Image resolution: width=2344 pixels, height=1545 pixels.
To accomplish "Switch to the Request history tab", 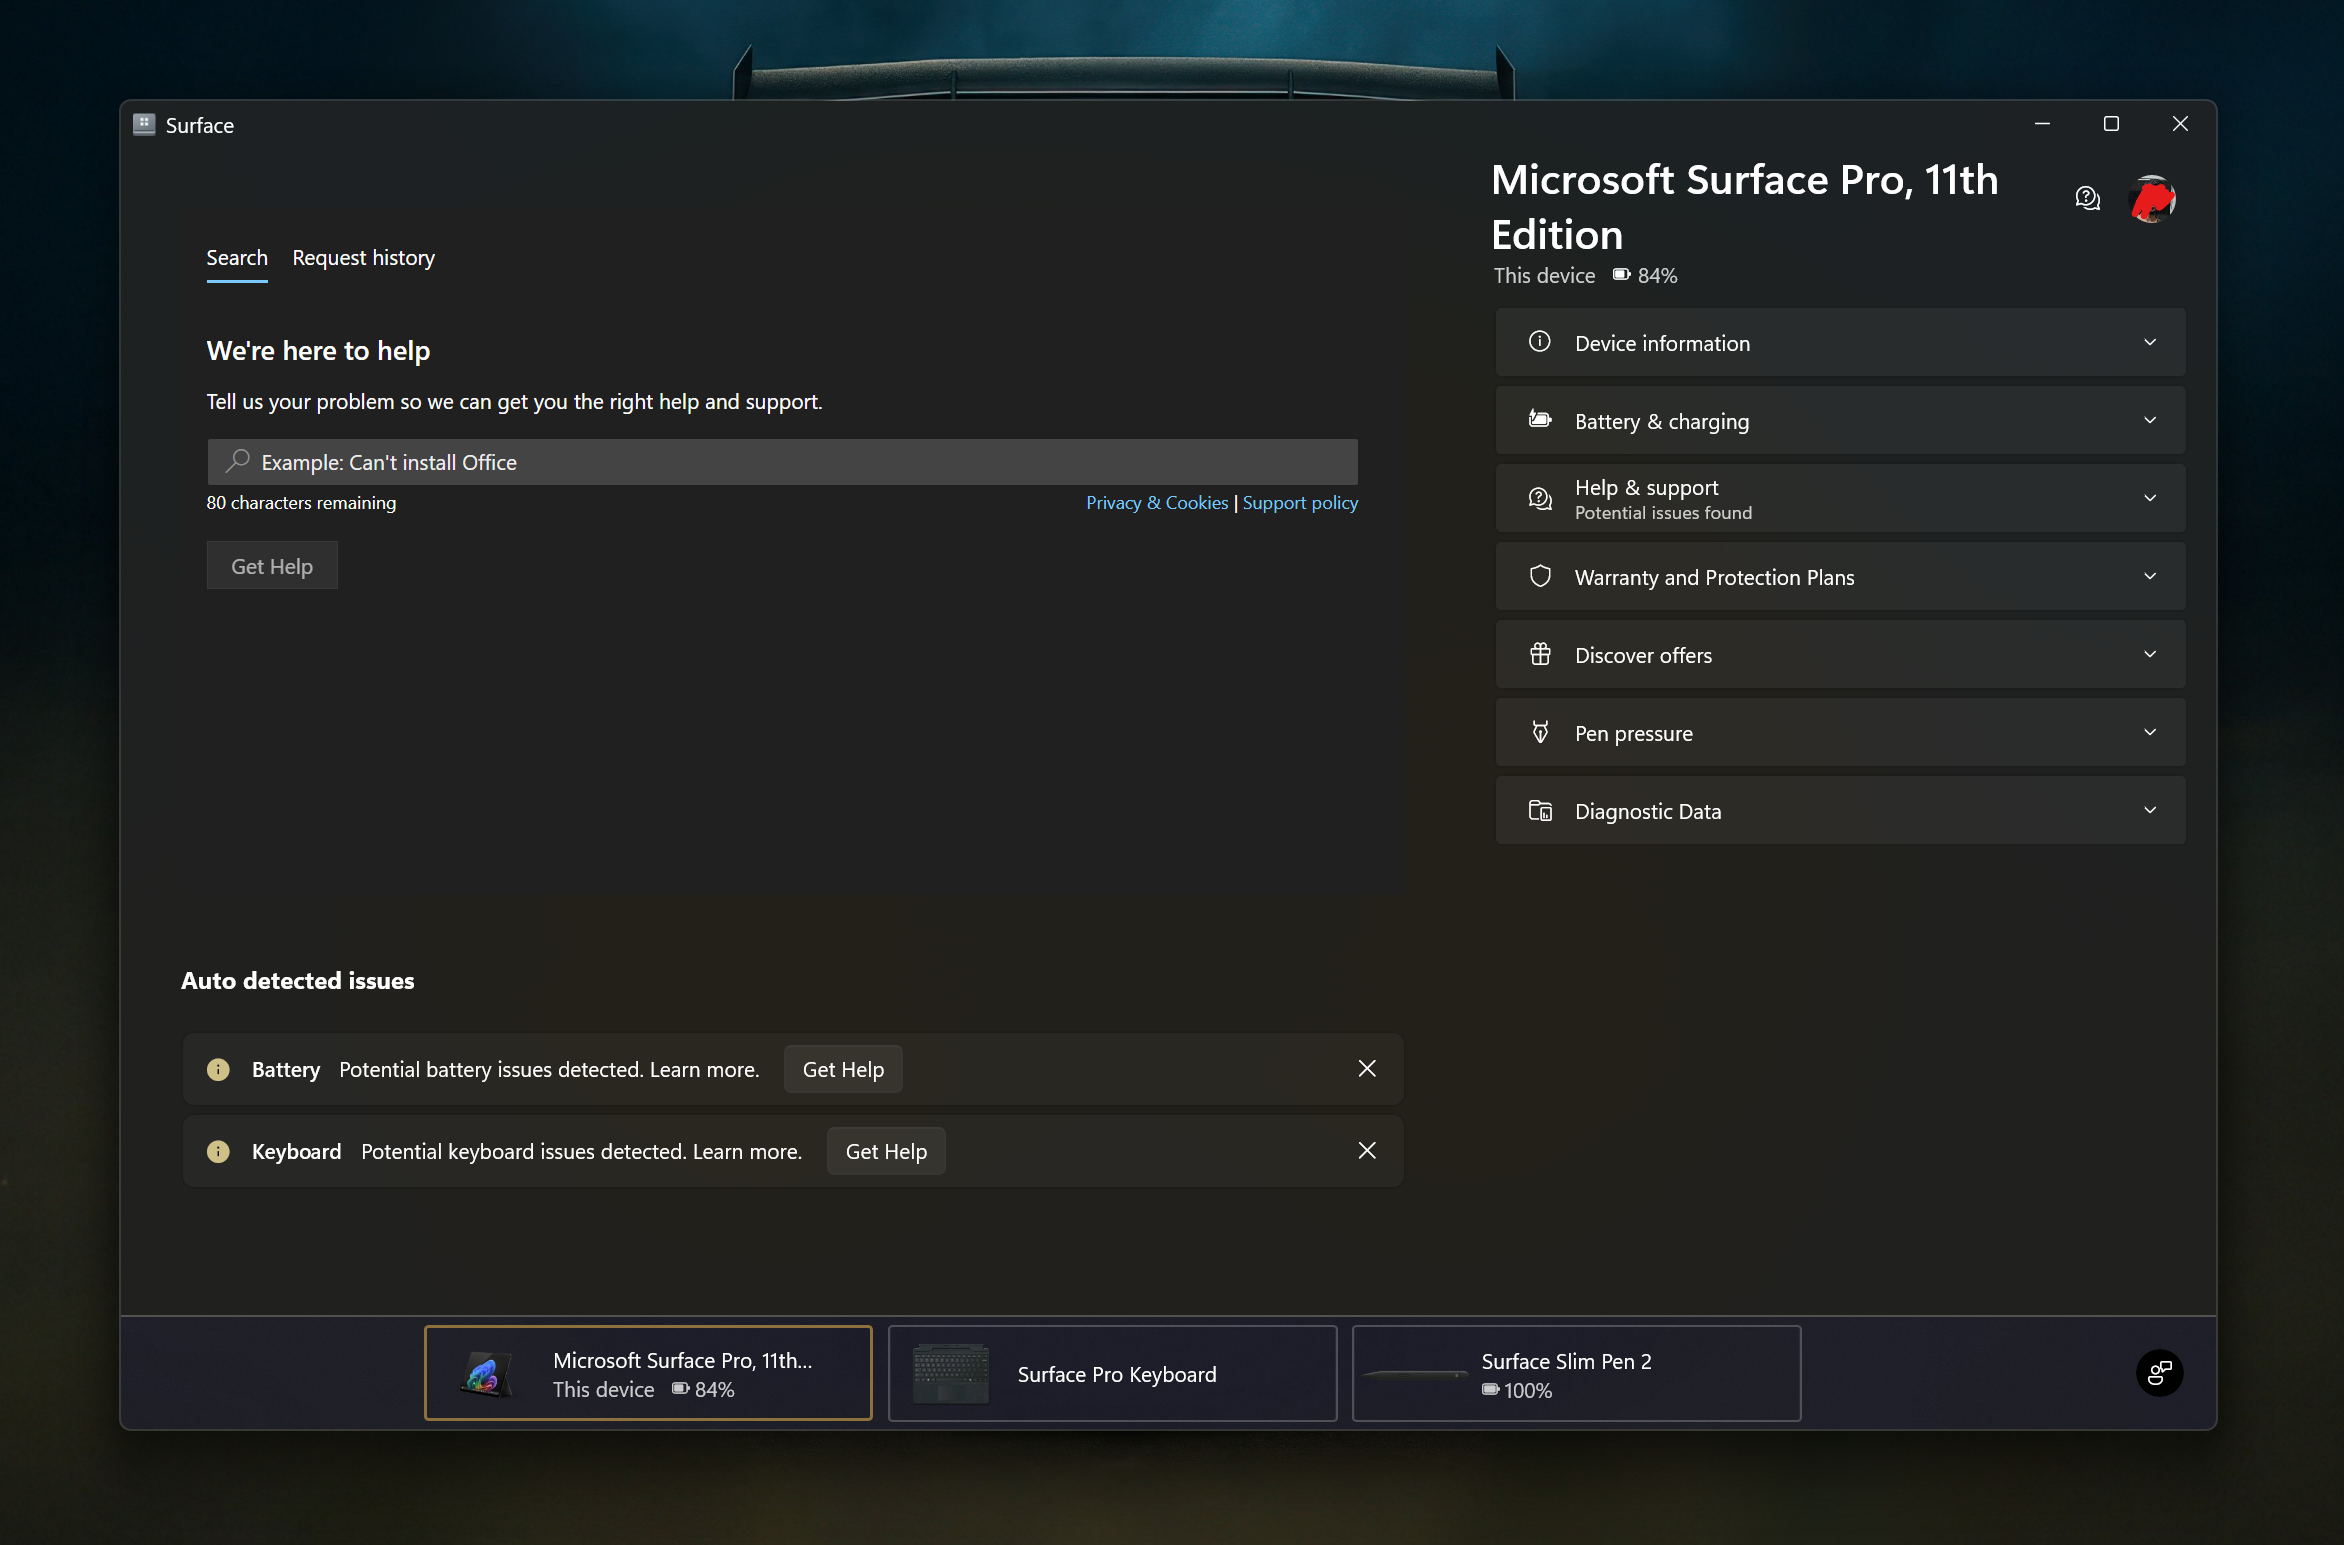I will click(x=363, y=257).
